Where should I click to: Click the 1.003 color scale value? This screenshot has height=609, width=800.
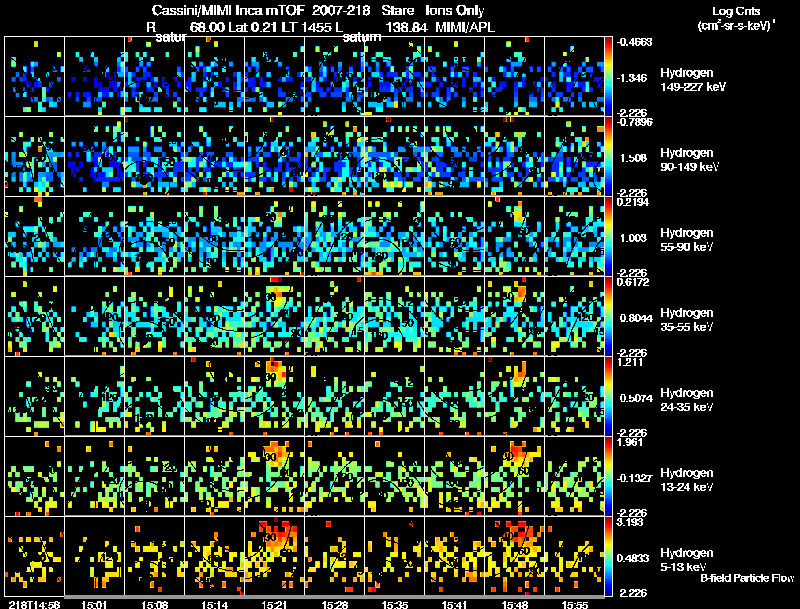tap(633, 238)
